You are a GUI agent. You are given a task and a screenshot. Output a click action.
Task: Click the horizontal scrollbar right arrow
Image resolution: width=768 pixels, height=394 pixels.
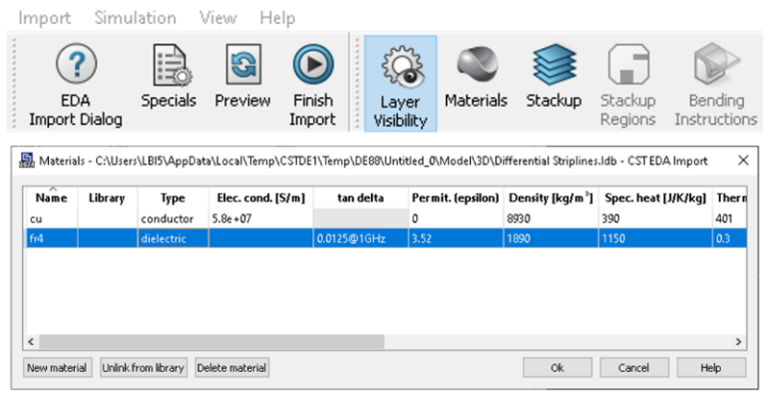click(x=739, y=342)
